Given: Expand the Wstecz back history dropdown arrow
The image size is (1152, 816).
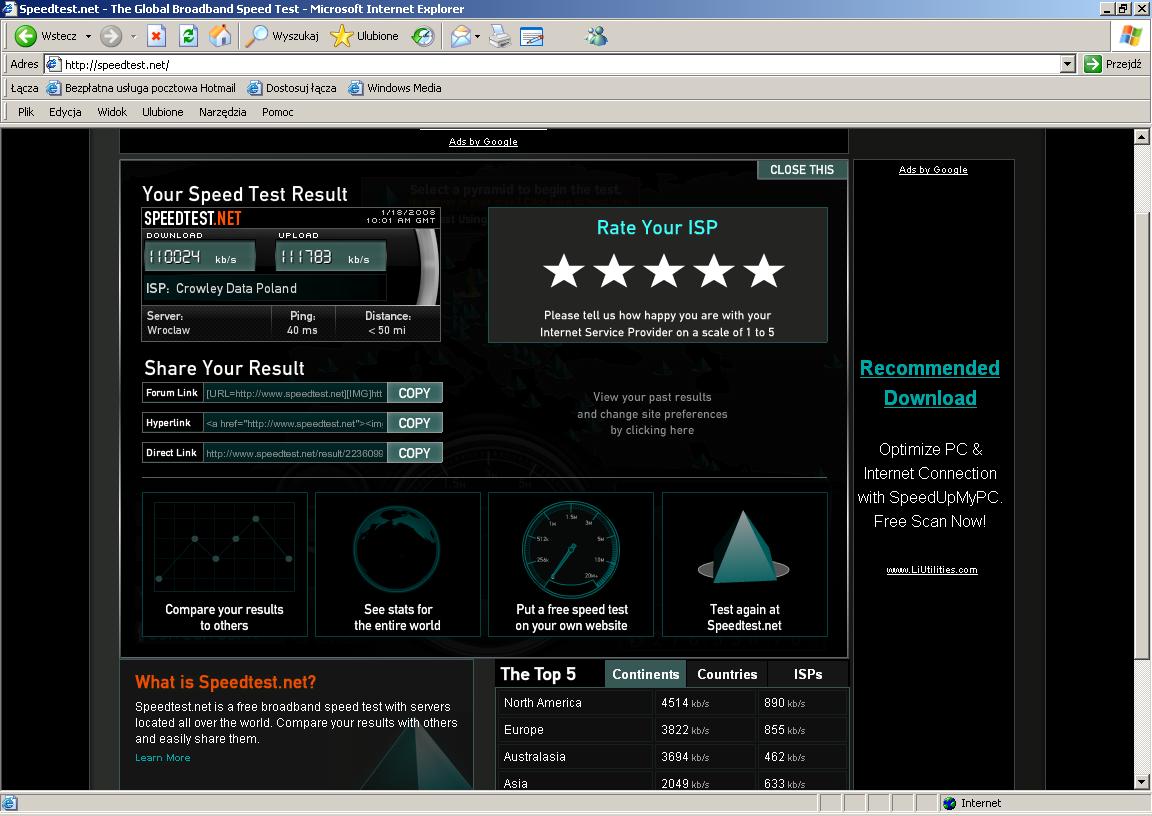Looking at the screenshot, I should tap(88, 36).
